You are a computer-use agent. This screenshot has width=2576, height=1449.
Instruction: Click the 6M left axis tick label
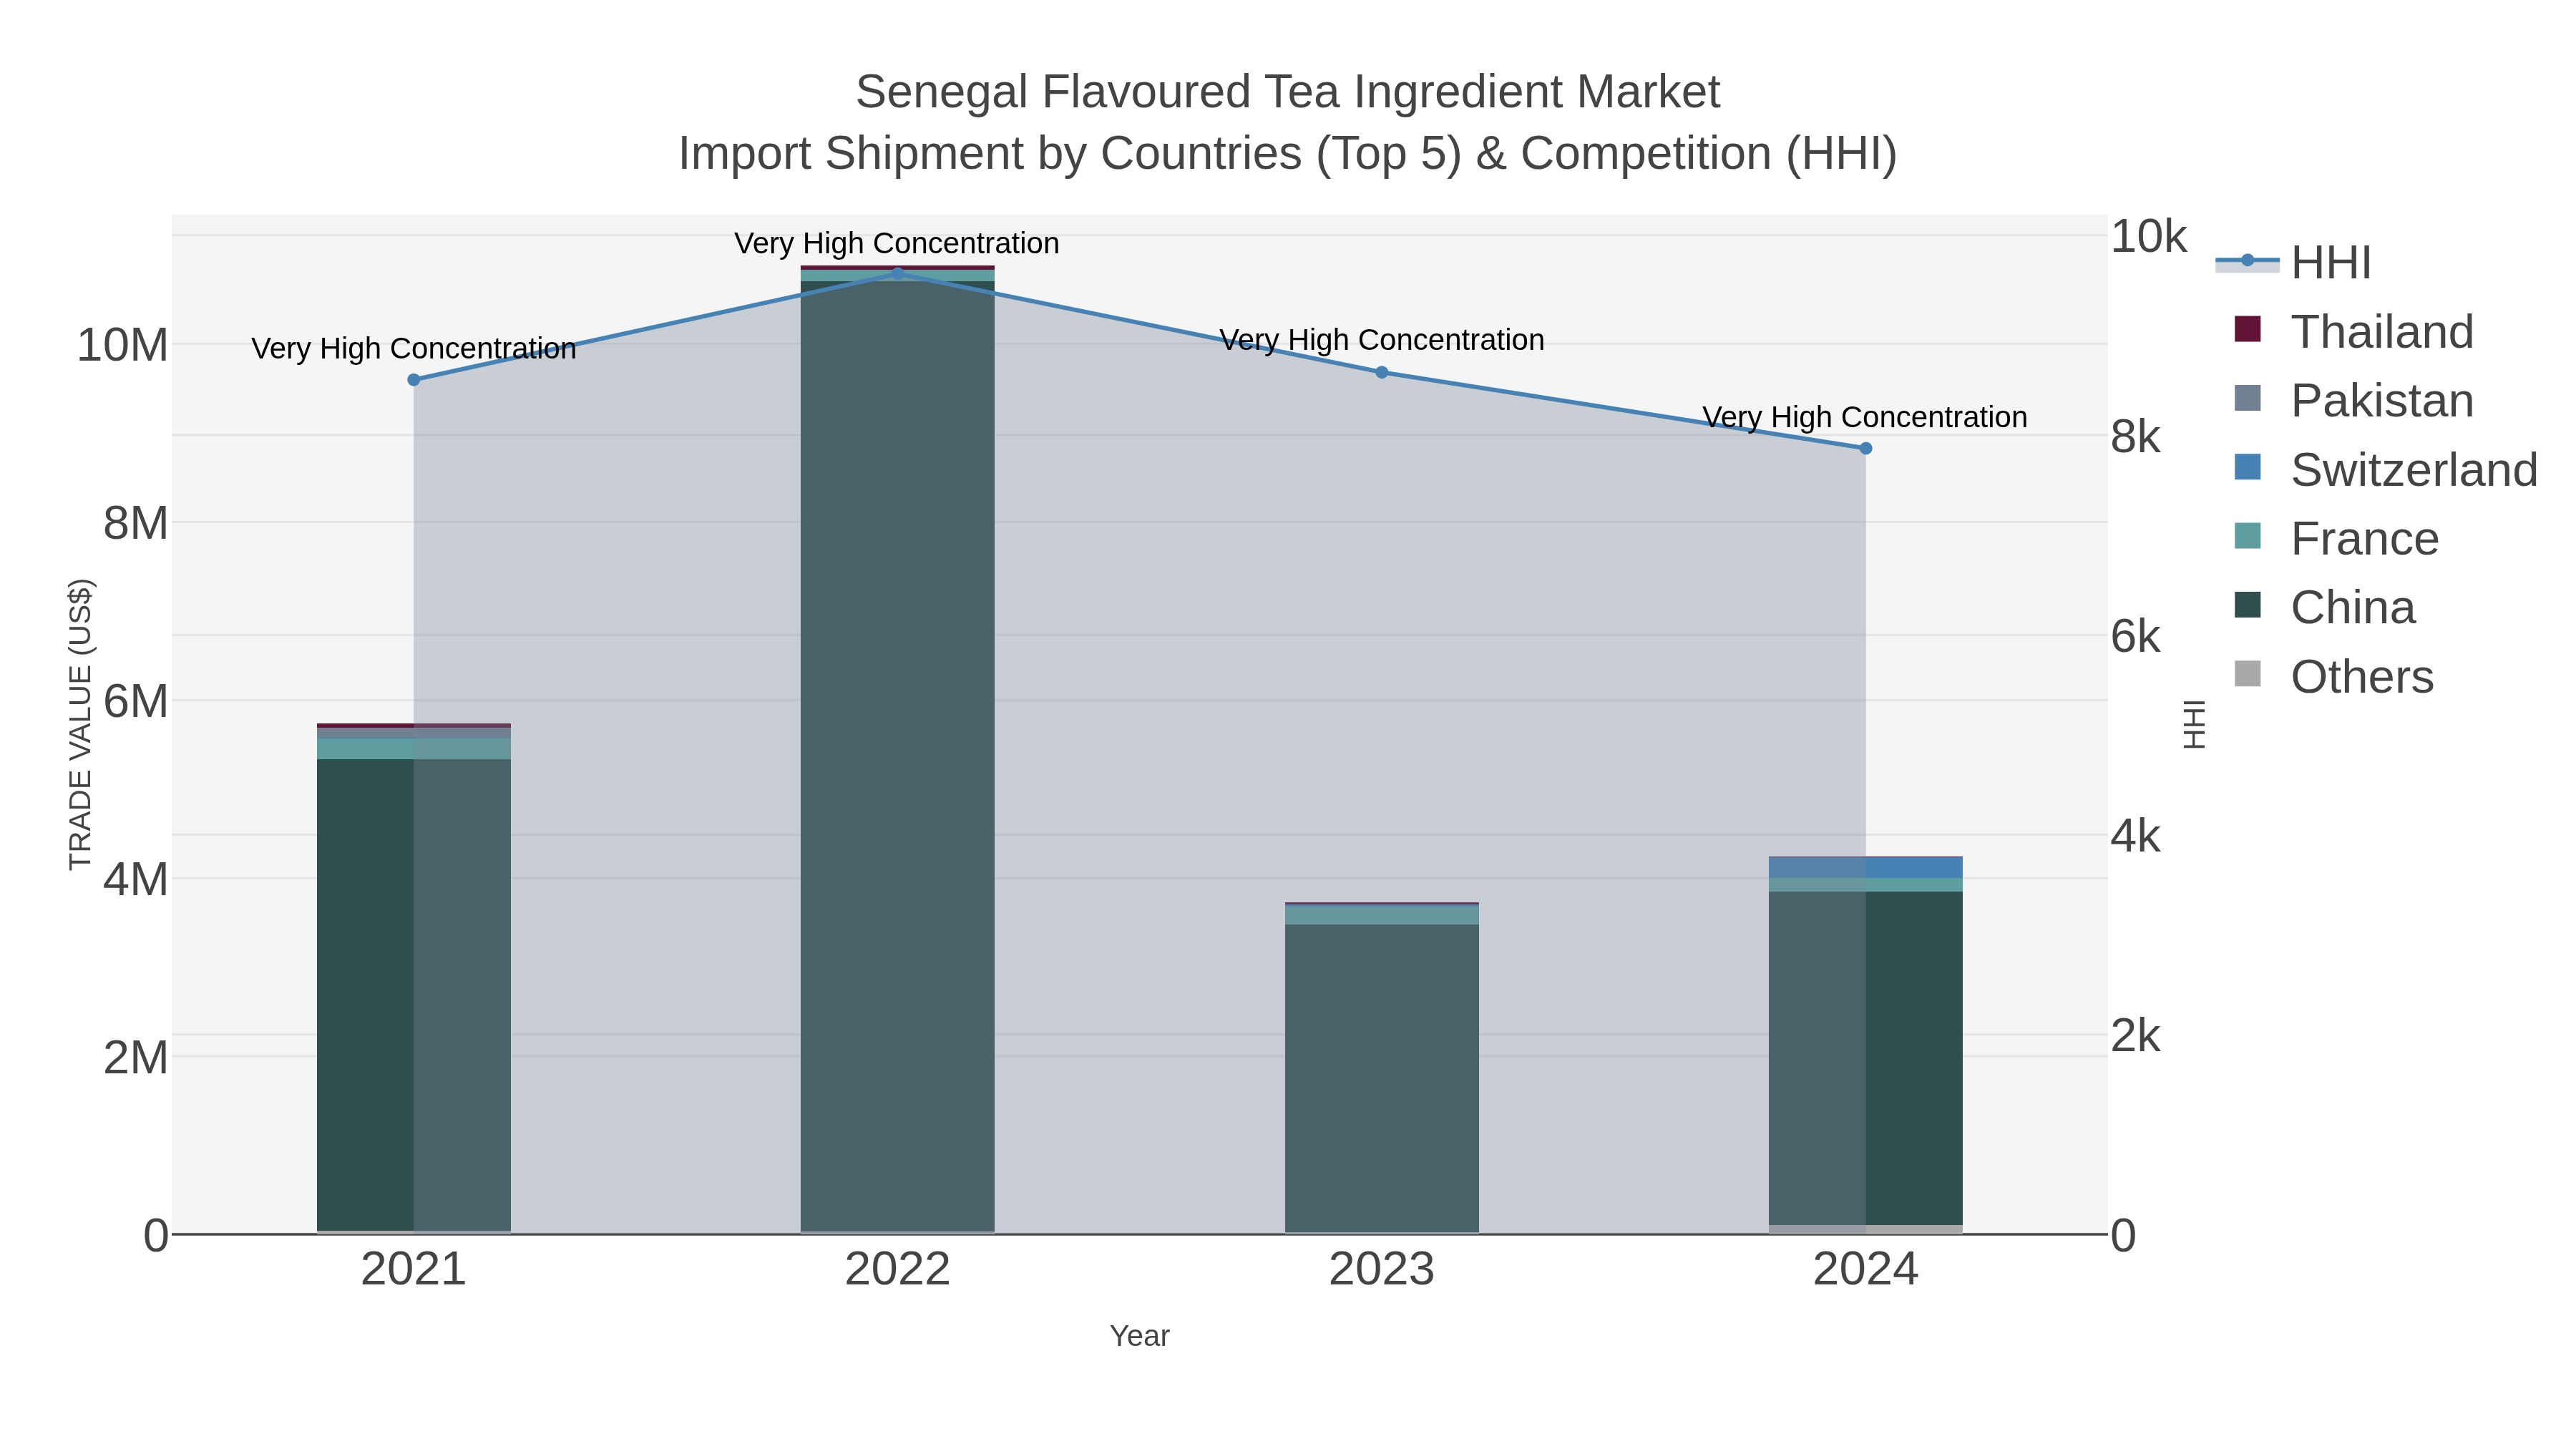click(x=136, y=702)
